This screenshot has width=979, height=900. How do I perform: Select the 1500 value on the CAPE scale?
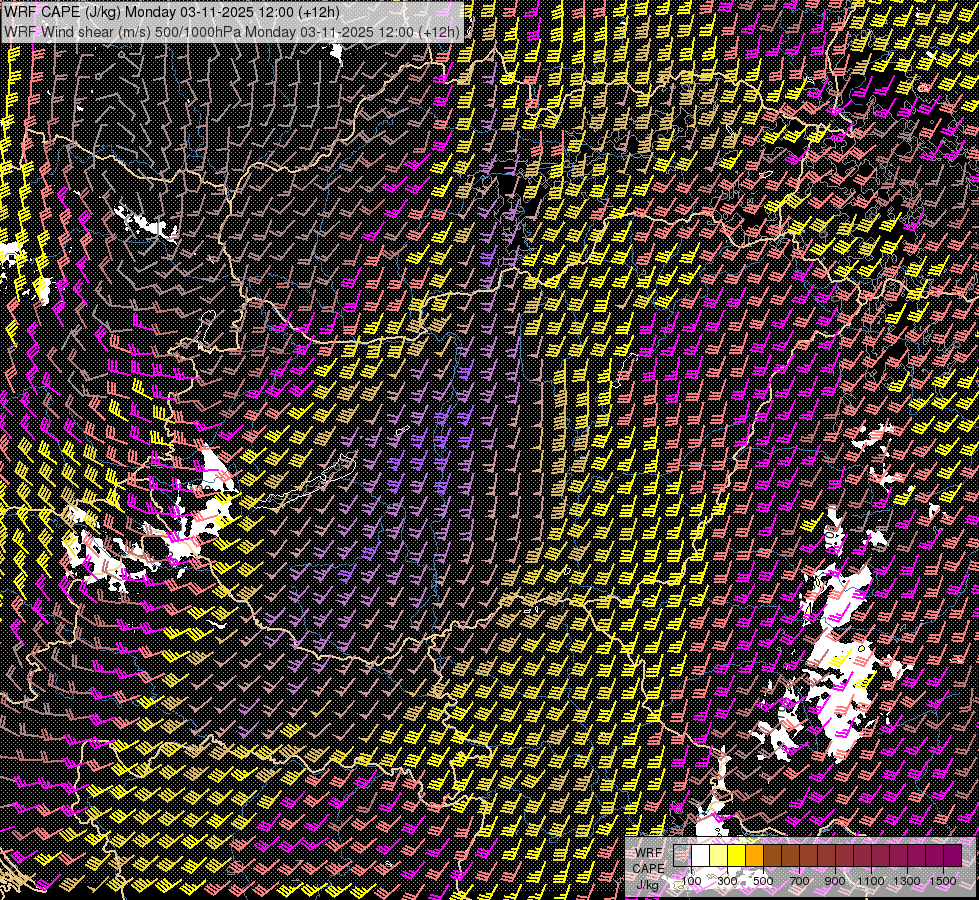click(942, 881)
